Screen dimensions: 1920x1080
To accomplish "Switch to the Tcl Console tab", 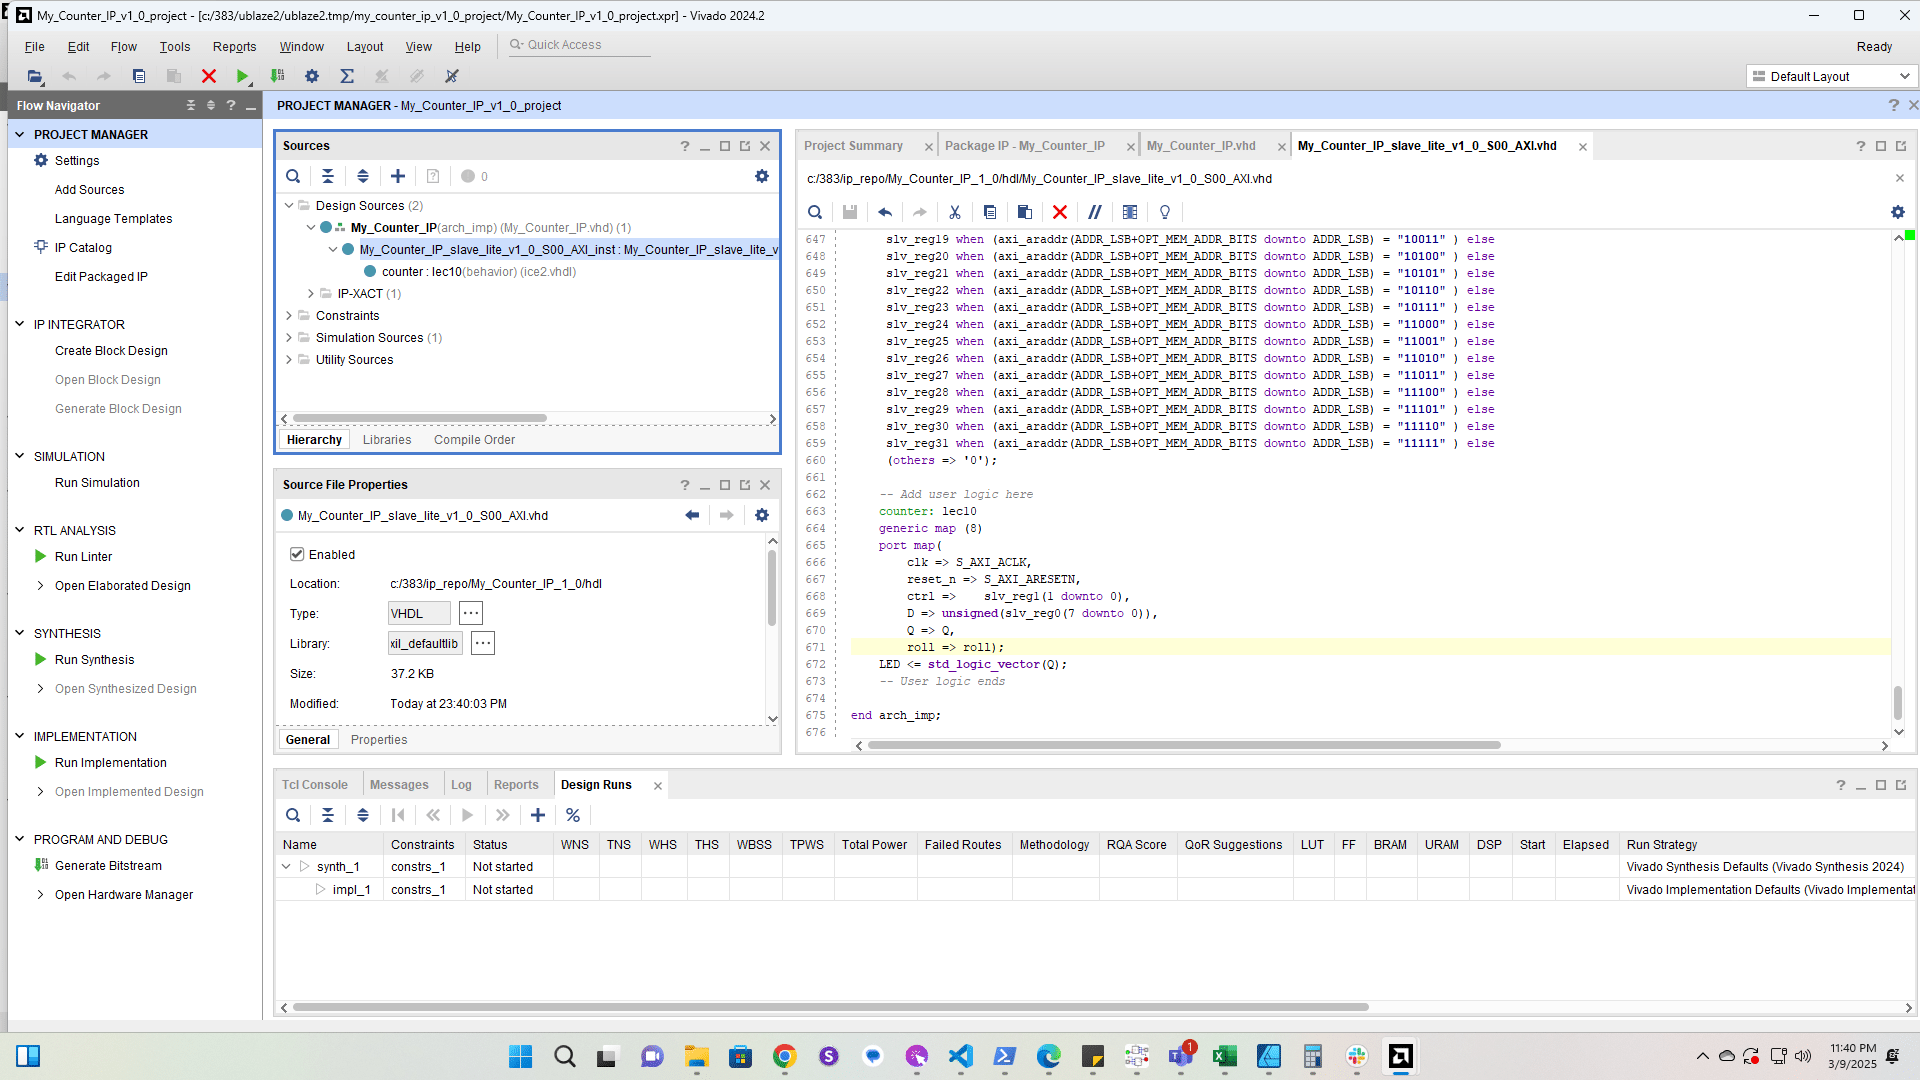I will point(314,785).
